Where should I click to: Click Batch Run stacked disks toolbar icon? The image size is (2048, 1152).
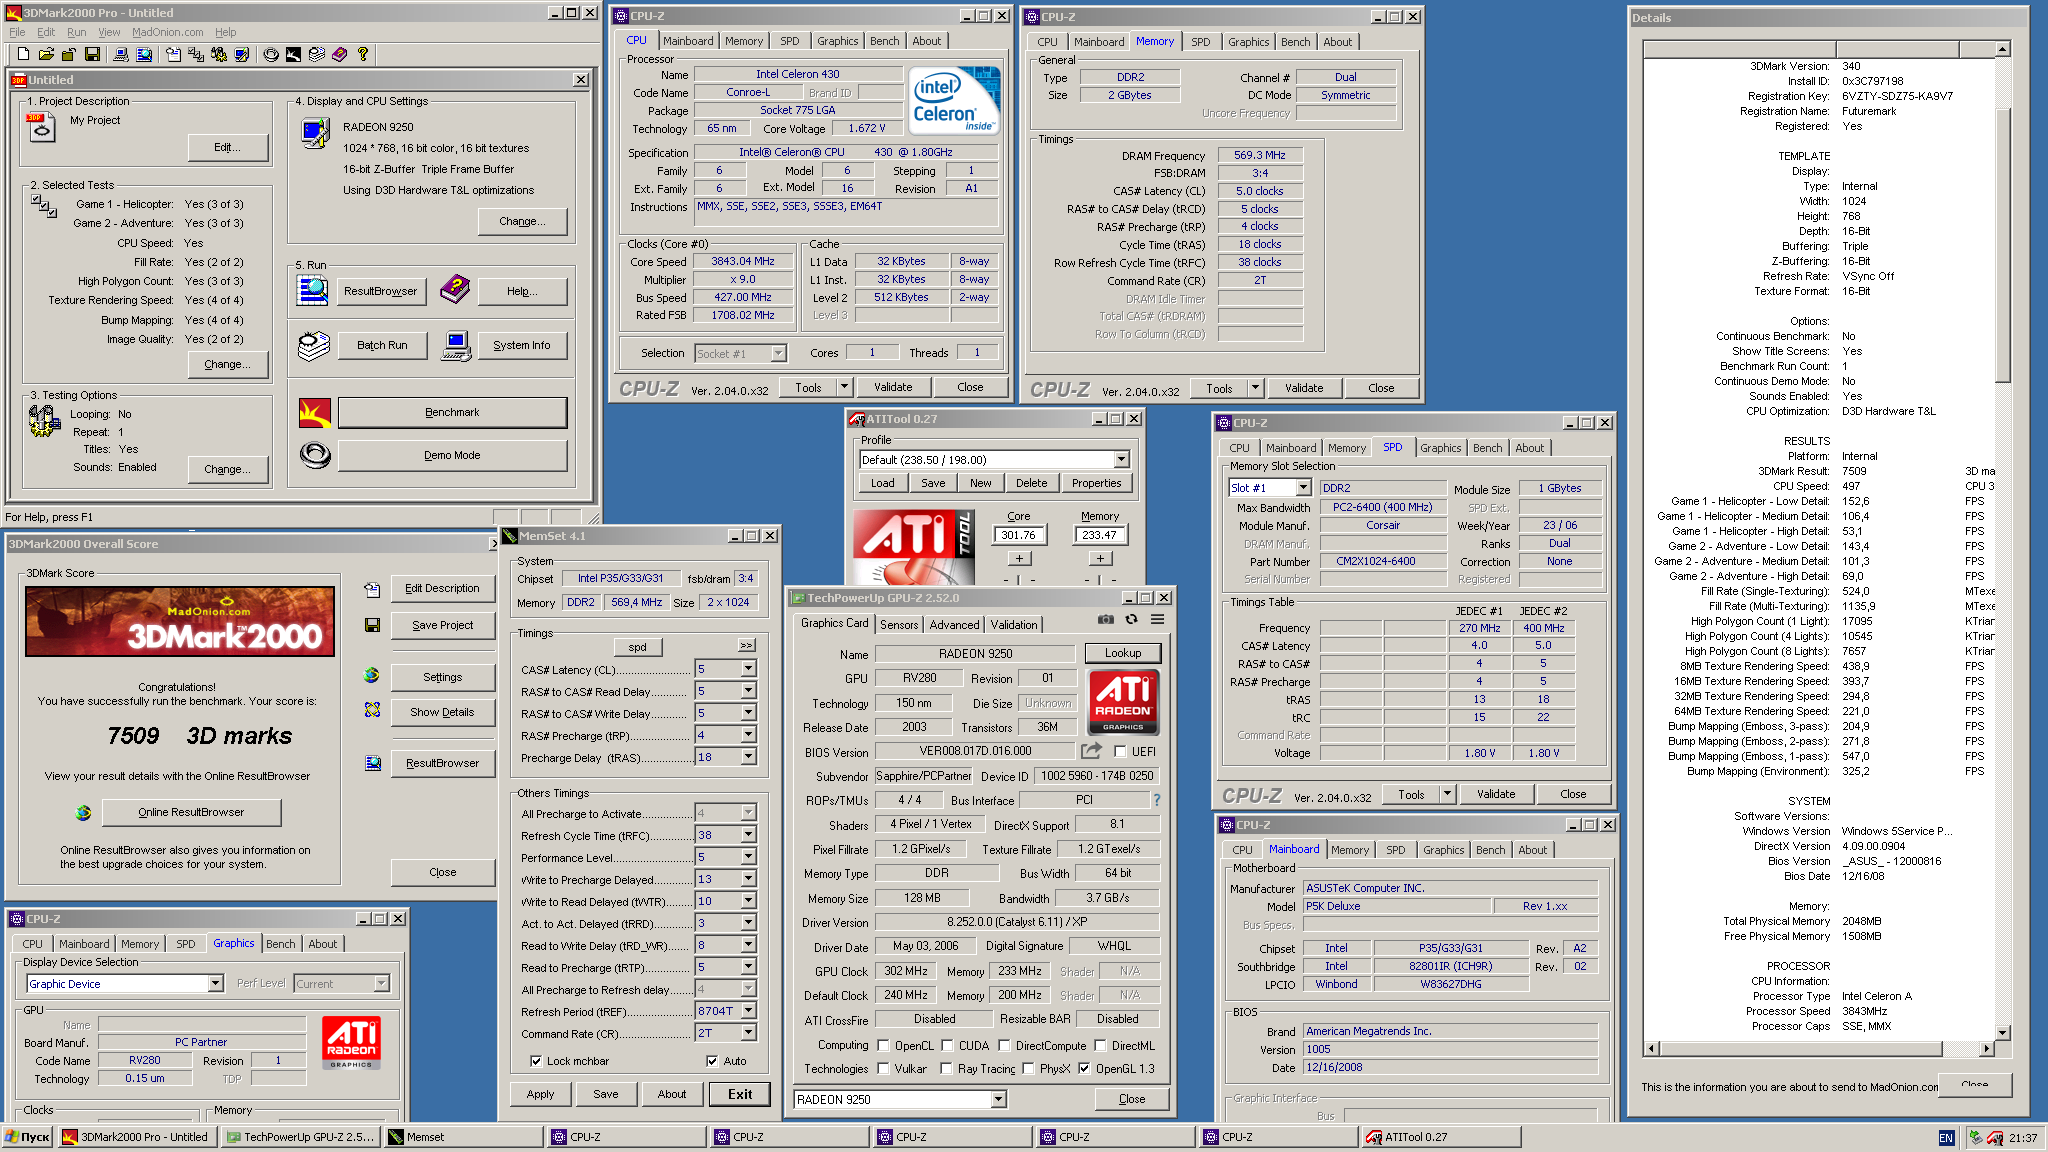(317, 54)
